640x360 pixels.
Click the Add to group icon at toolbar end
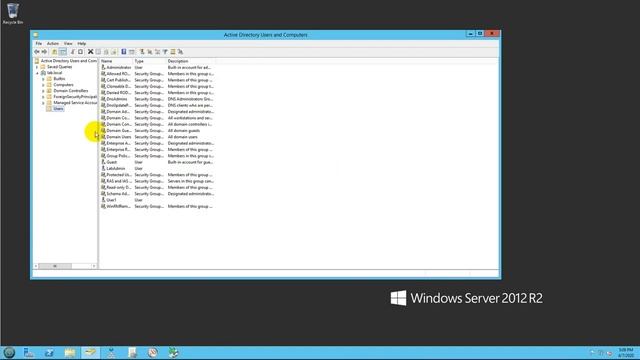(x=180, y=52)
